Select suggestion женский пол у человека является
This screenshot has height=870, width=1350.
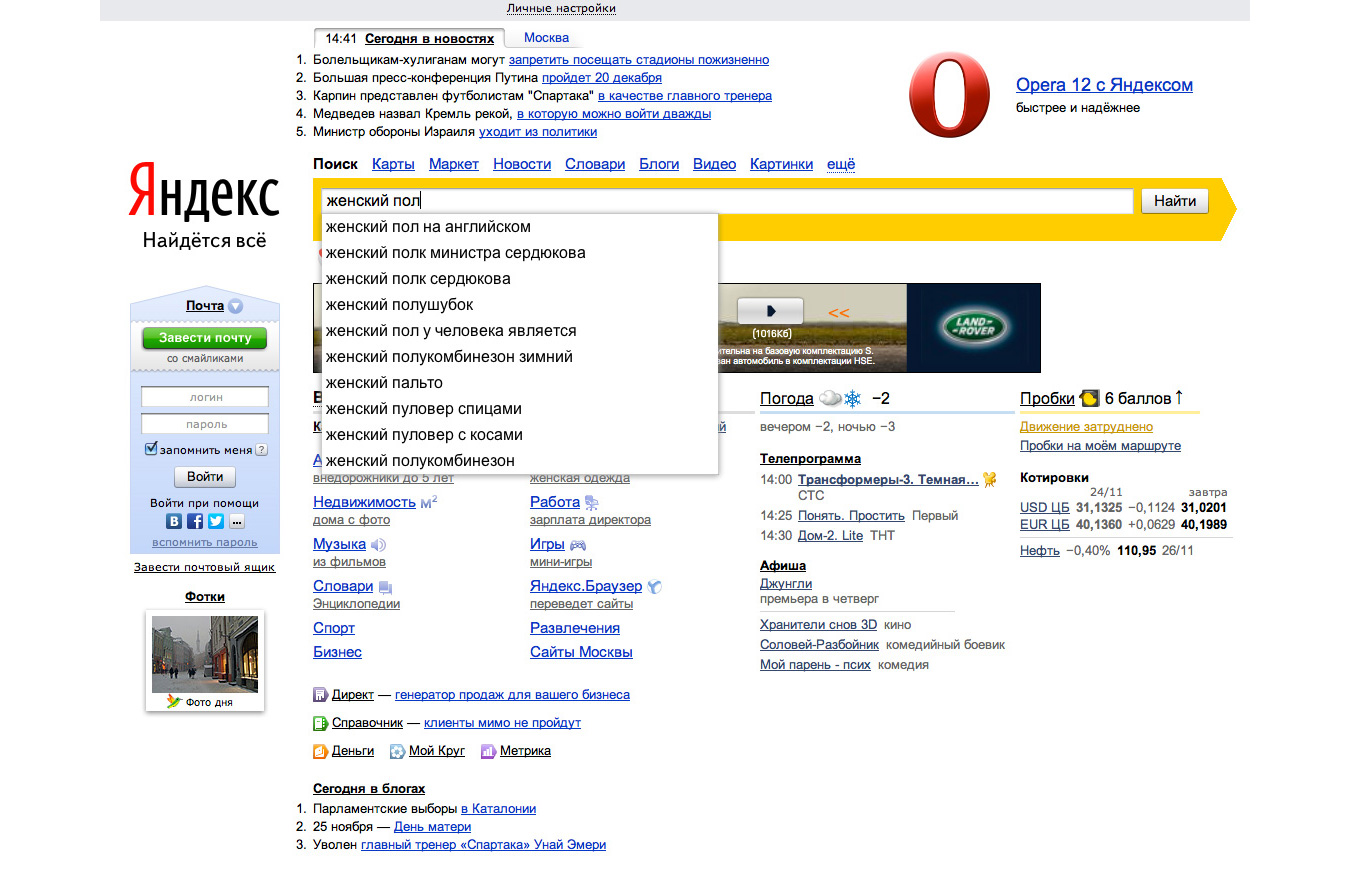pyautogui.click(x=520, y=331)
